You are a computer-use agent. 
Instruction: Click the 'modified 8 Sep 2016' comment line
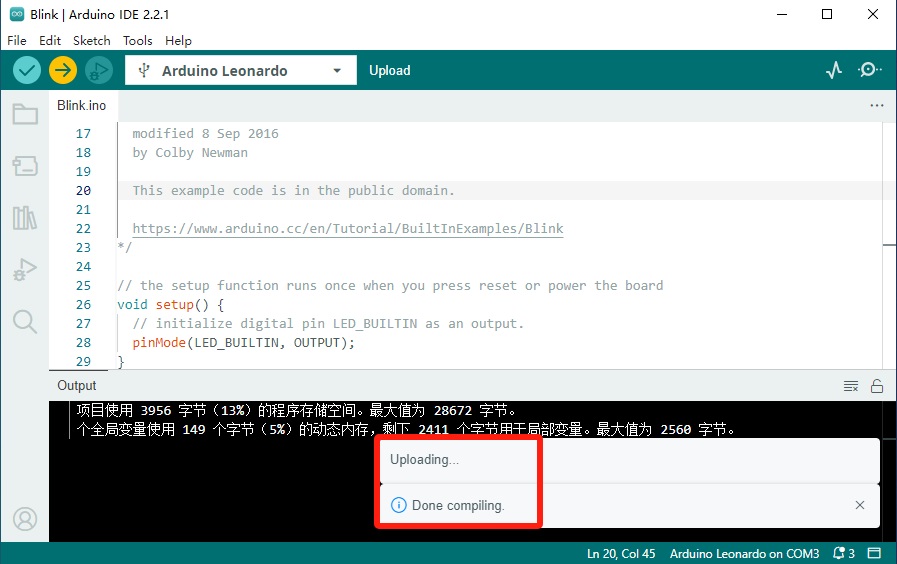205,133
